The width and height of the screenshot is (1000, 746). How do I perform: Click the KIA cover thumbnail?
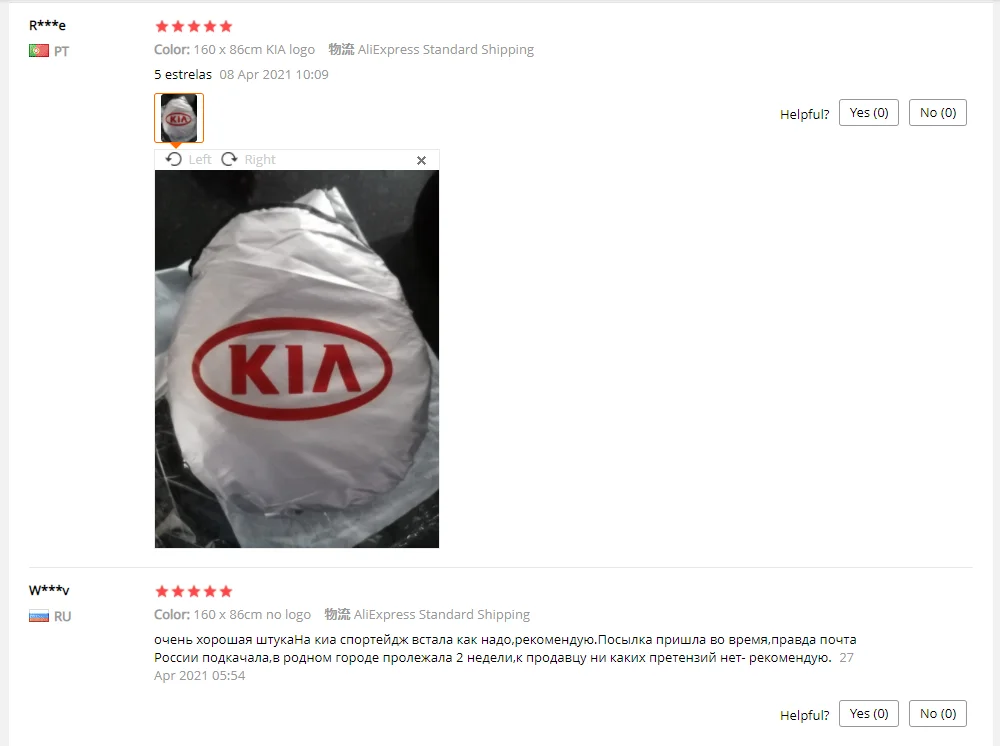tap(179, 118)
